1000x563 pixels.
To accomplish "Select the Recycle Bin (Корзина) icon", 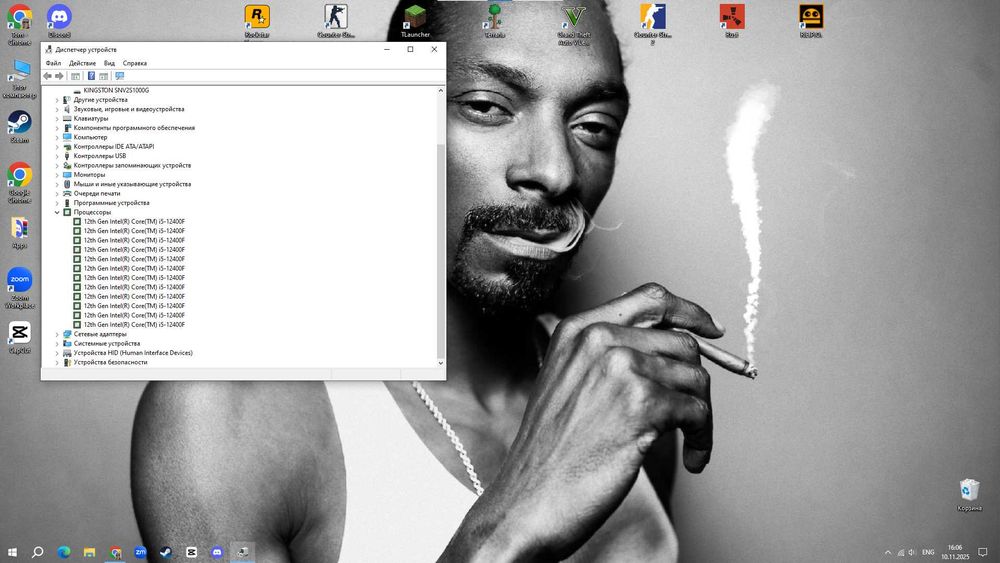I will (969, 495).
